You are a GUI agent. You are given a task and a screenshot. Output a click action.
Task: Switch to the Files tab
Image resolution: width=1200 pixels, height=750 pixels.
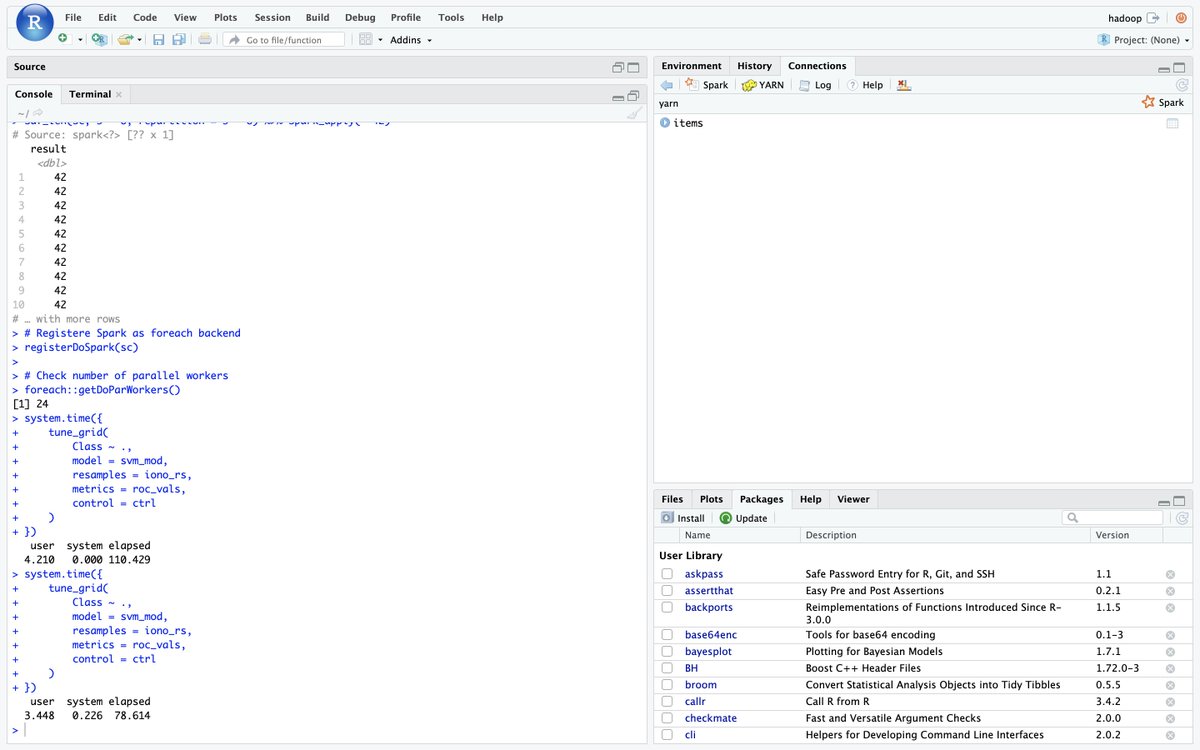(672, 499)
